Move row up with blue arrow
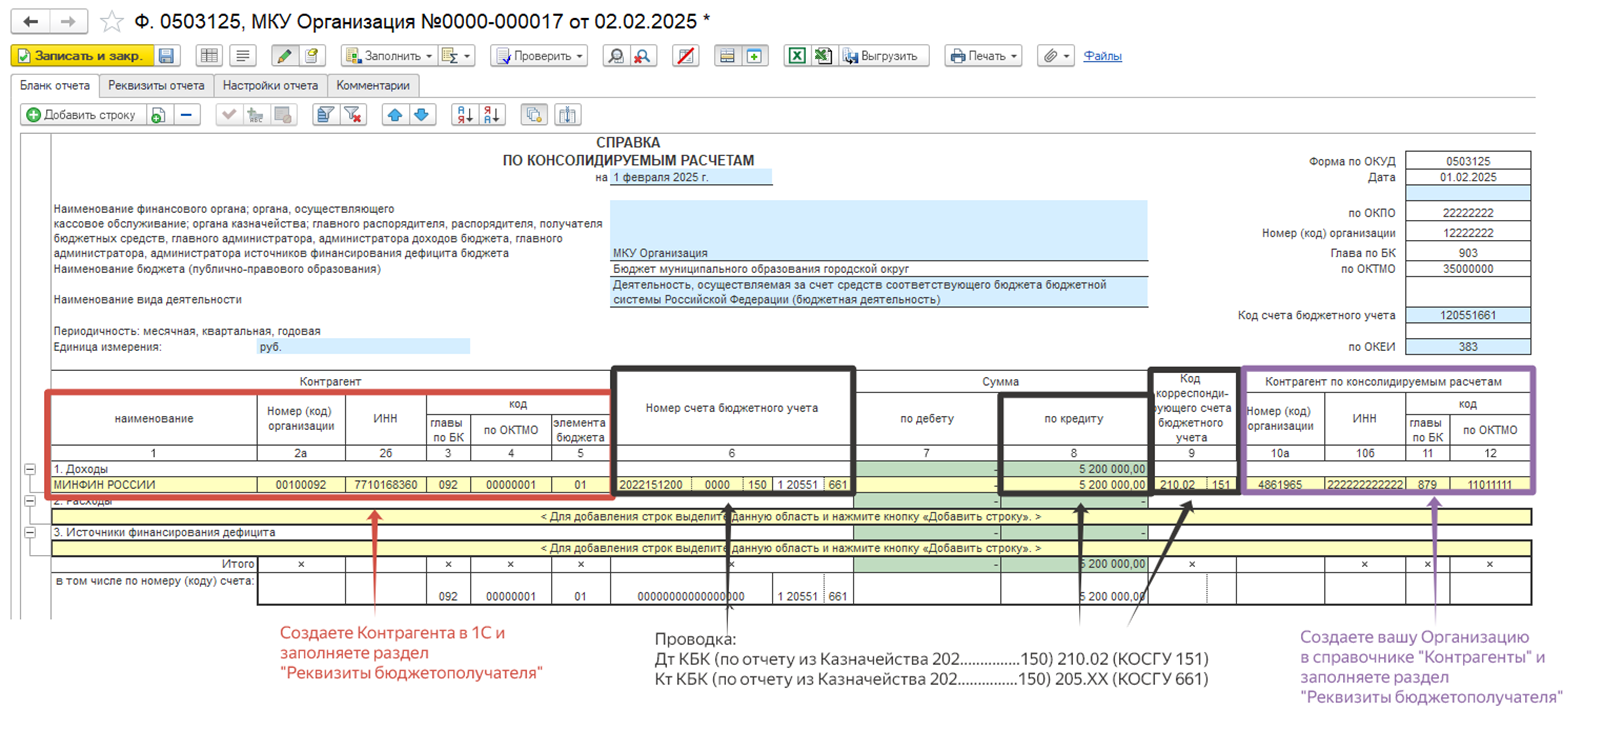This screenshot has width=1603, height=729. (x=395, y=115)
